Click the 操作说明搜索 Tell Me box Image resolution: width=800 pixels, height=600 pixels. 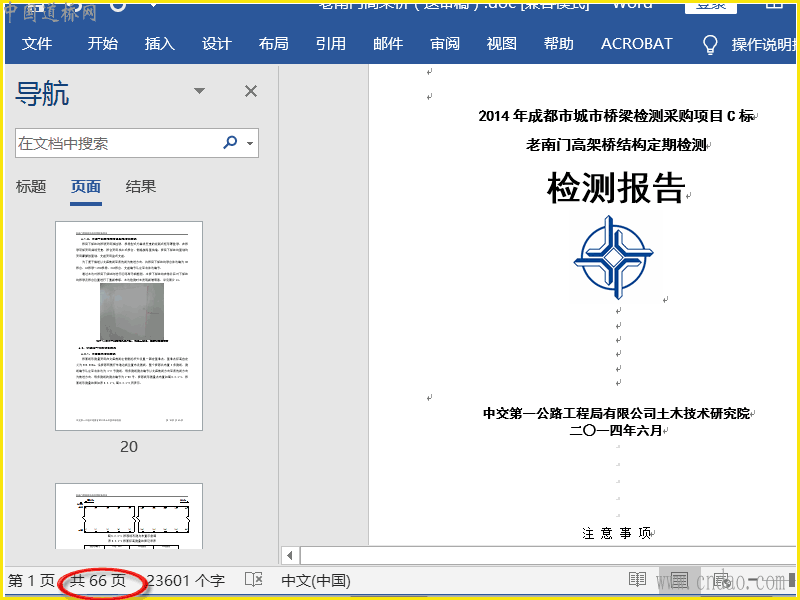click(763, 44)
